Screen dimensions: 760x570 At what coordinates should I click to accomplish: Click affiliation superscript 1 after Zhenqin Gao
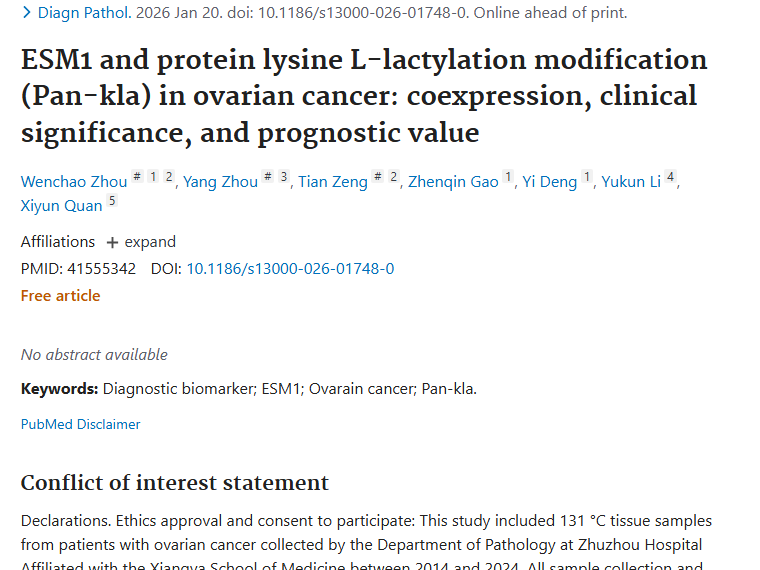[508, 177]
